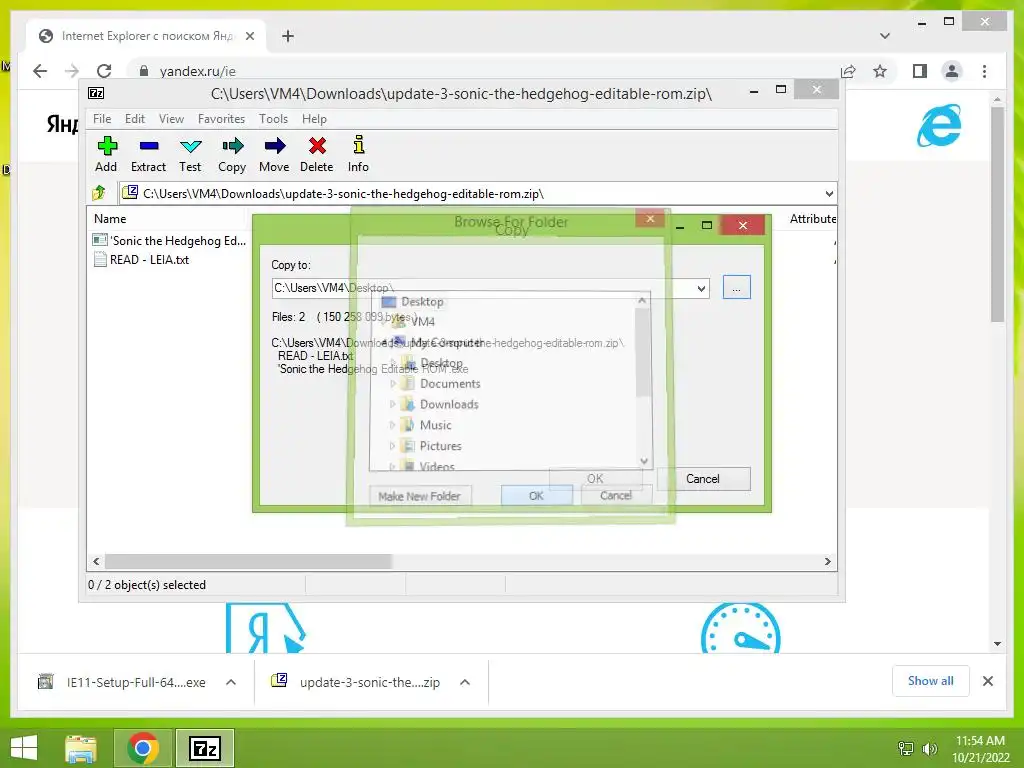1024x768 pixels.
Task: Click the share page icon in Chrome
Action: 848,71
